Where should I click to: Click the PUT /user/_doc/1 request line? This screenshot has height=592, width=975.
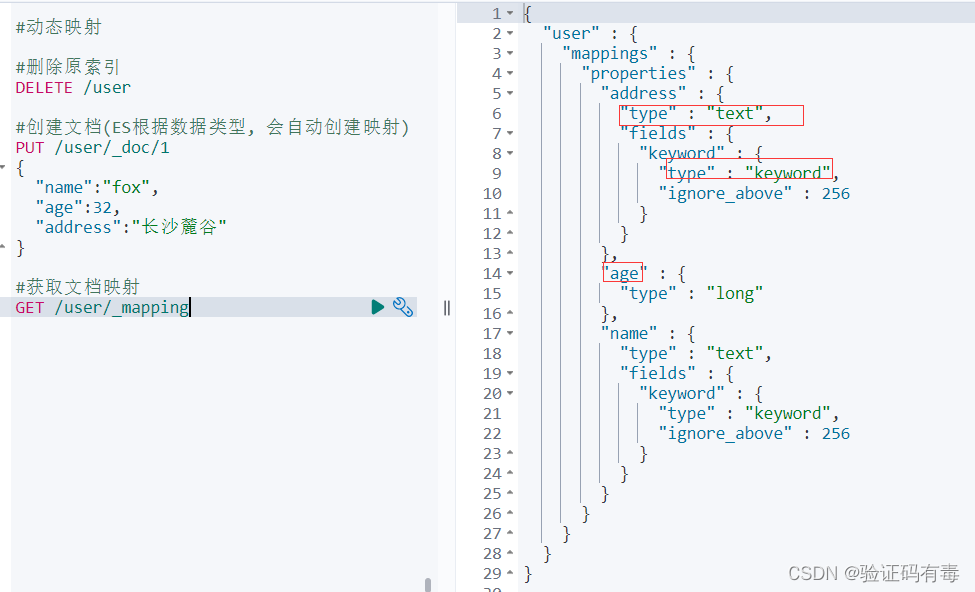point(93,147)
